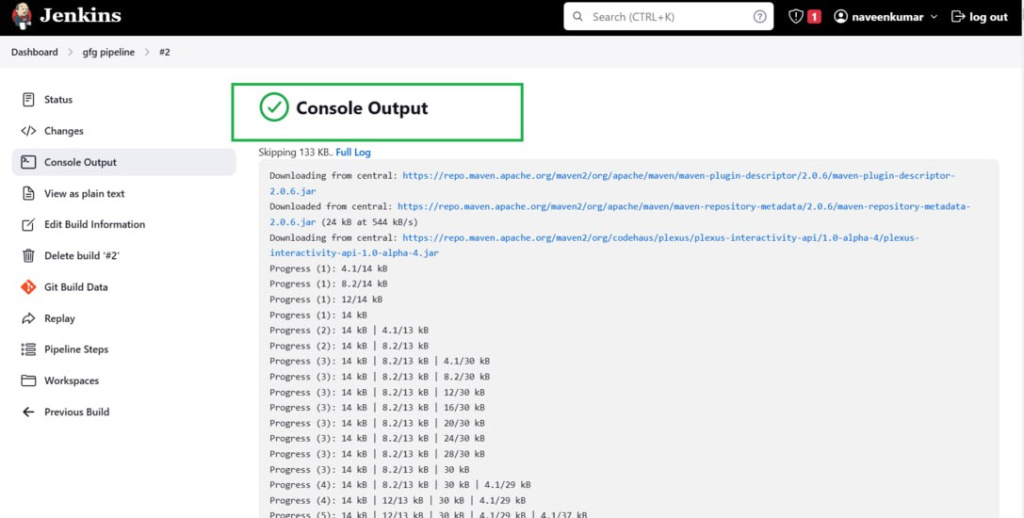The width and height of the screenshot is (1024, 518).
Task: Click the Workspaces folder icon
Action: pyautogui.click(x=28, y=381)
